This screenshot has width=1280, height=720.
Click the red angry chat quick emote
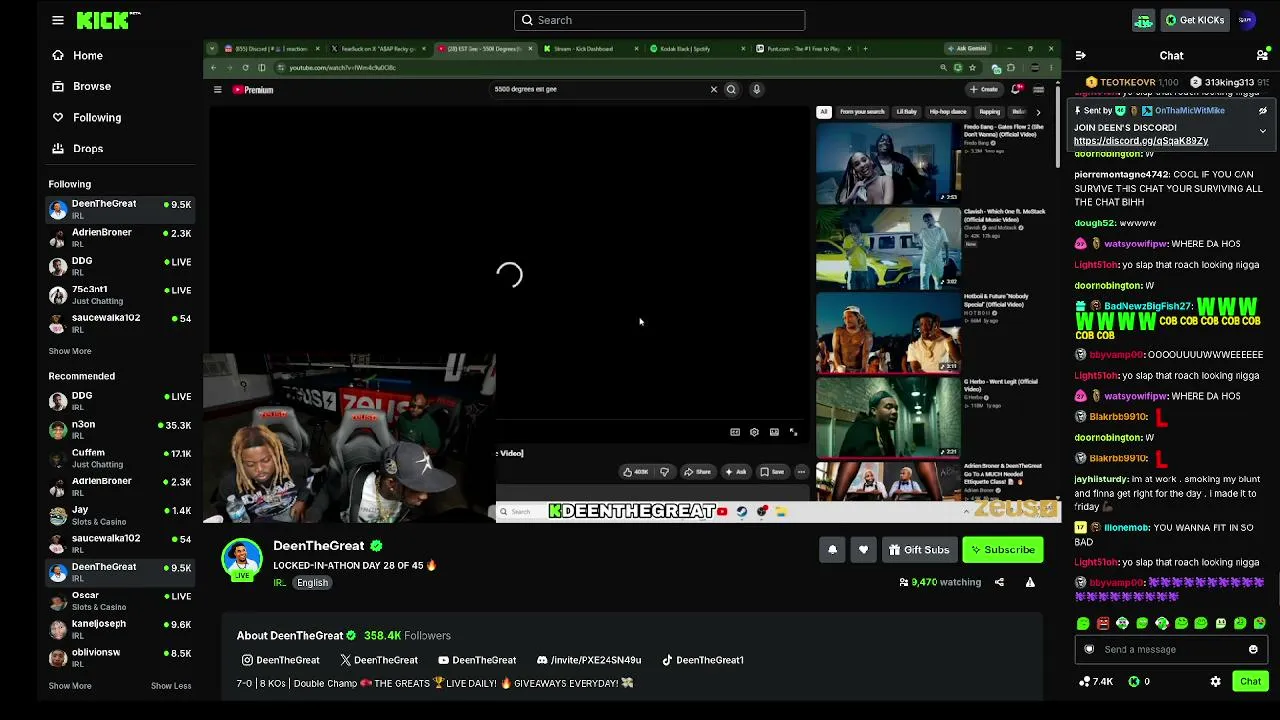click(x=1103, y=624)
